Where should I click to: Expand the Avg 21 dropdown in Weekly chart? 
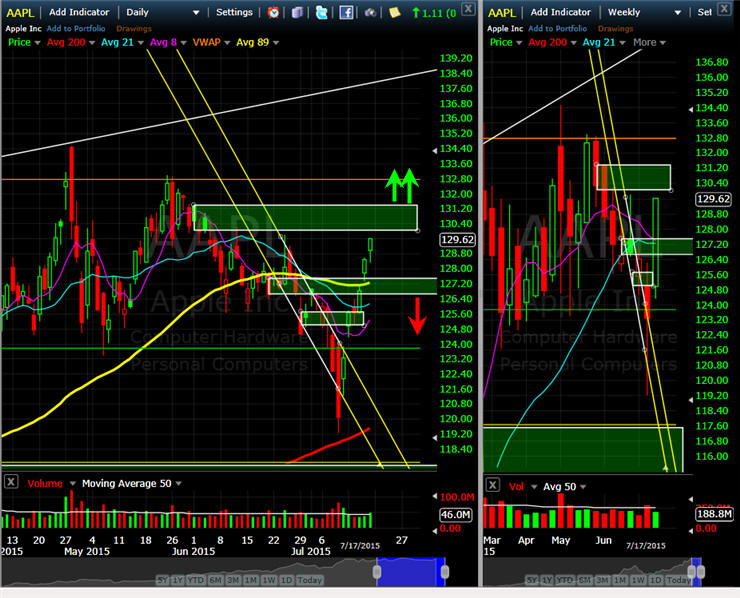pyautogui.click(x=622, y=43)
